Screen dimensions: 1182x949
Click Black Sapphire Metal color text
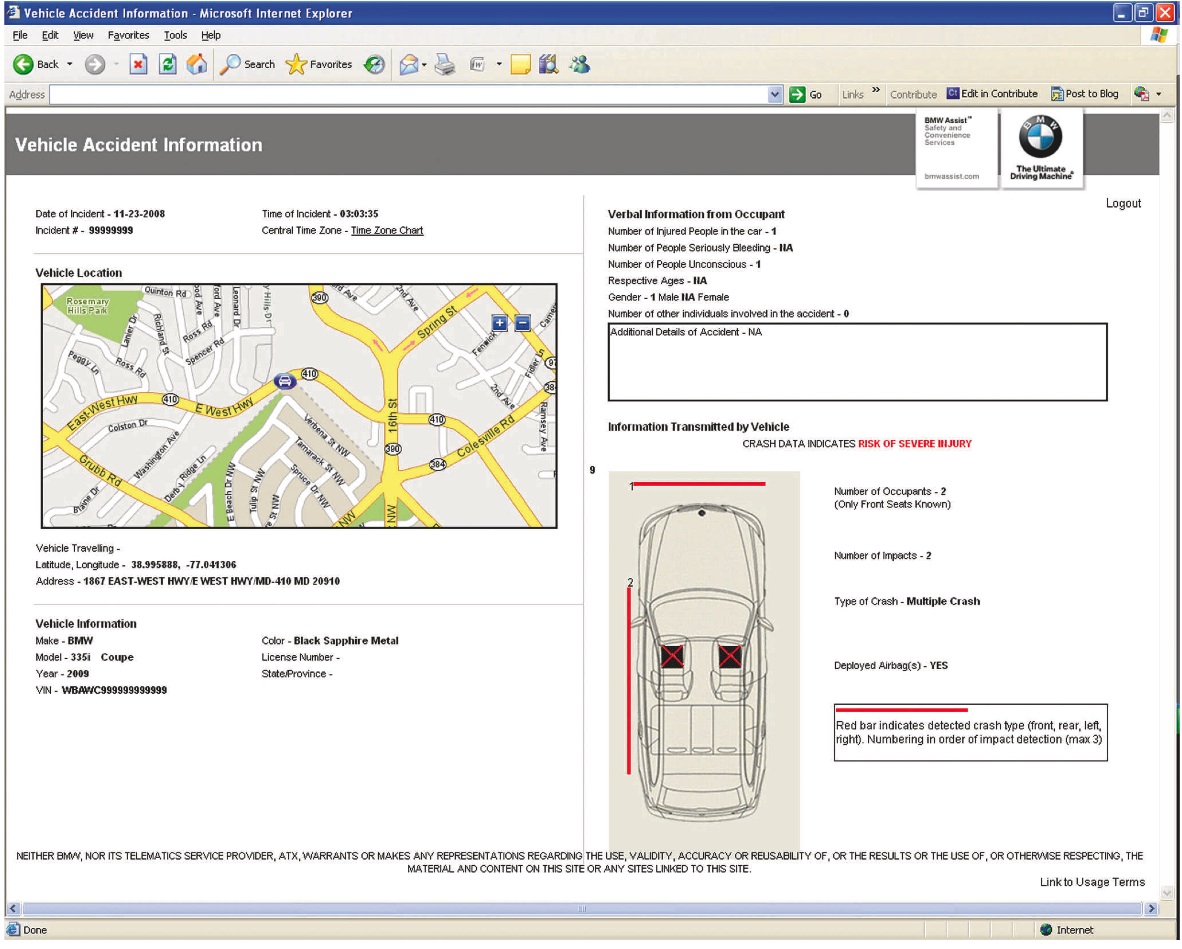[x=346, y=641]
